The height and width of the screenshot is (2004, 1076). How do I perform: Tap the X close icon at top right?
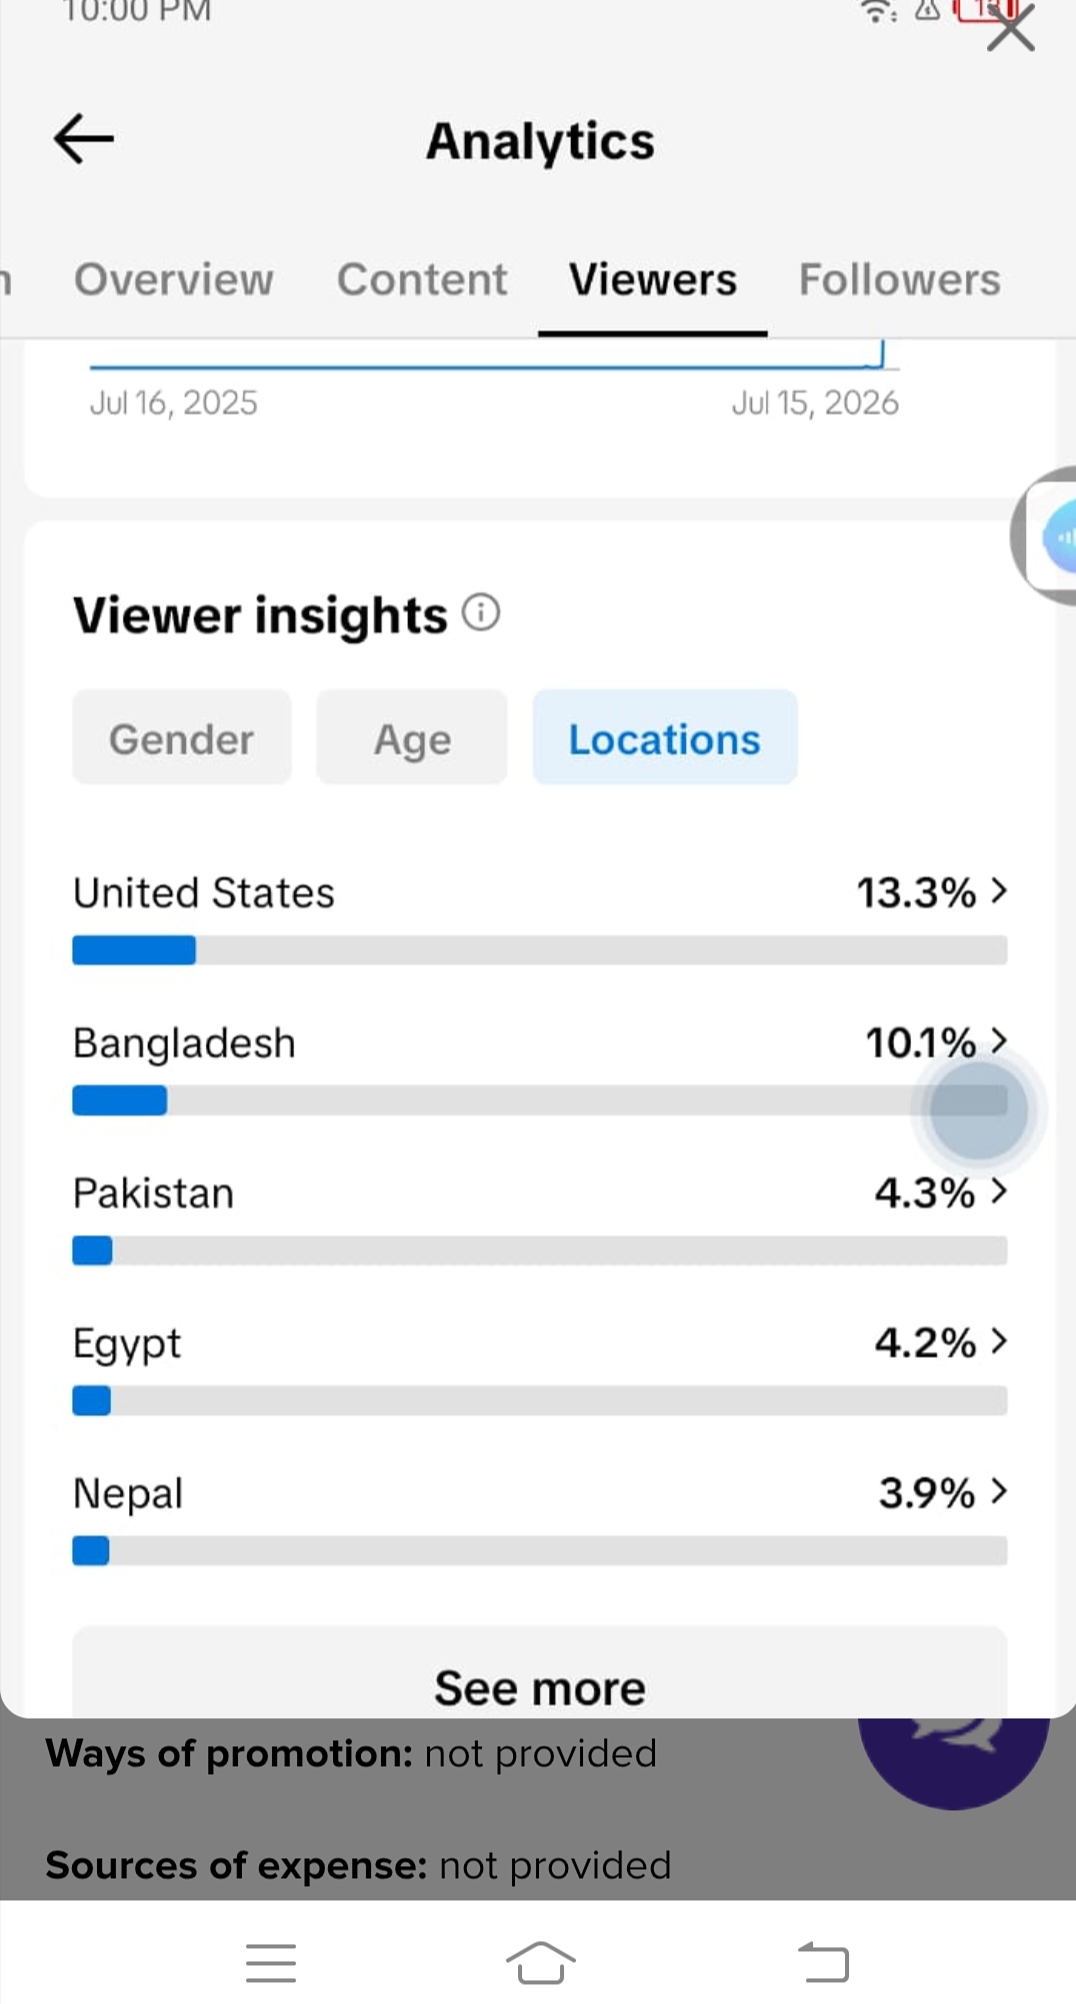pyautogui.click(x=1010, y=29)
